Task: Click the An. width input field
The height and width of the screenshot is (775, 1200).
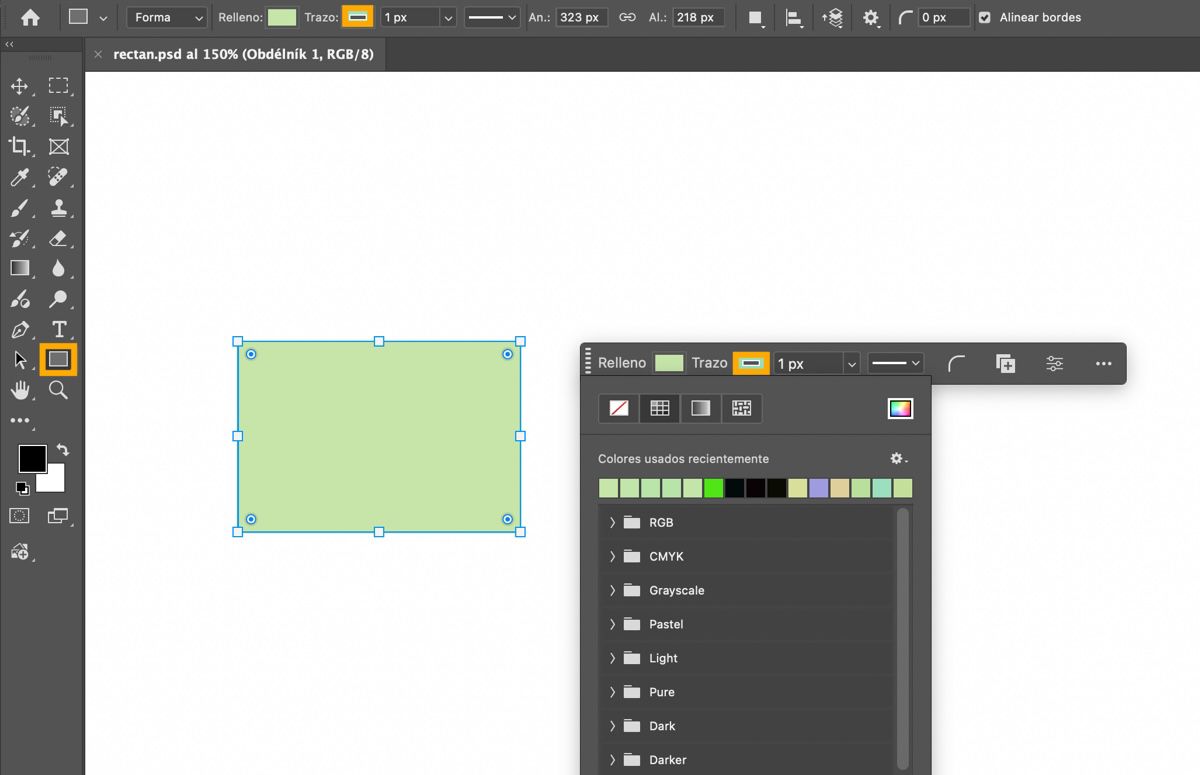Action: [x=582, y=17]
